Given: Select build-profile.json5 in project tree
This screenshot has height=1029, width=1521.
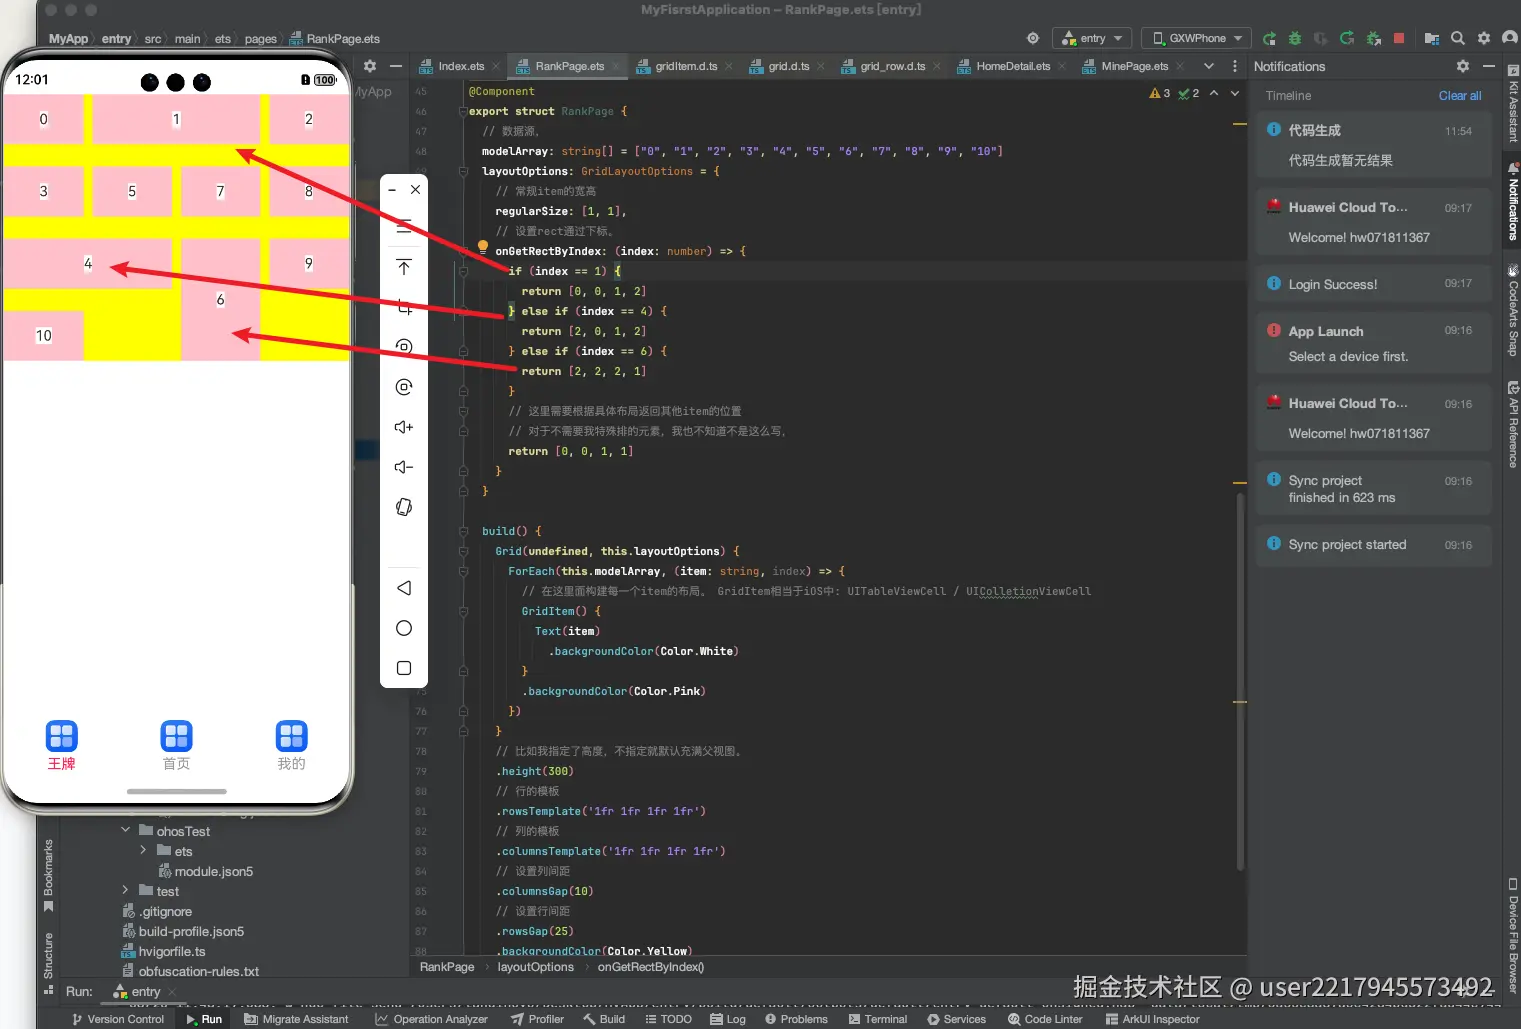Looking at the screenshot, I should 182,931.
